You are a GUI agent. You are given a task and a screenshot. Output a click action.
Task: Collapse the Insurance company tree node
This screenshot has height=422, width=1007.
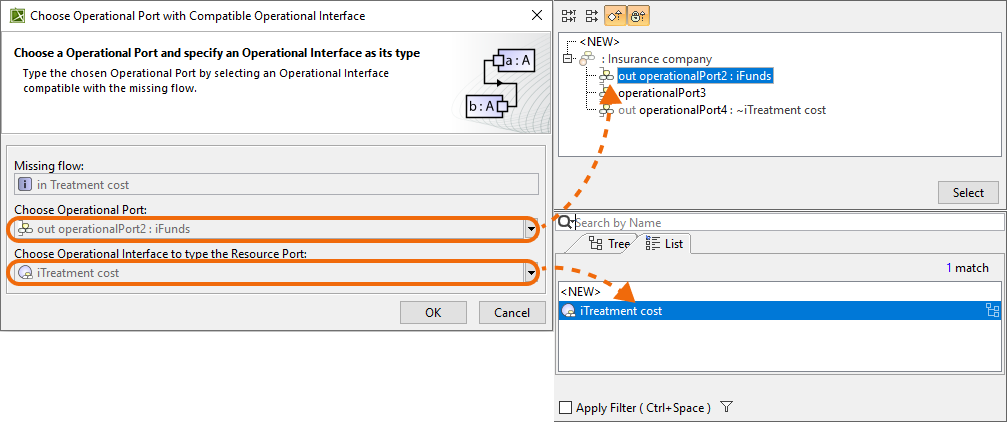click(x=567, y=58)
